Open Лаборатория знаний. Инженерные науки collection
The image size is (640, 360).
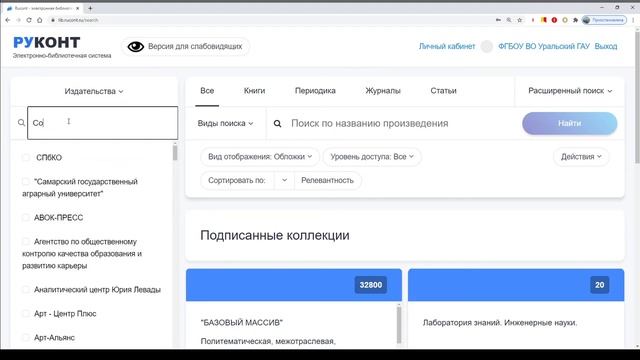pyautogui.click(x=500, y=322)
